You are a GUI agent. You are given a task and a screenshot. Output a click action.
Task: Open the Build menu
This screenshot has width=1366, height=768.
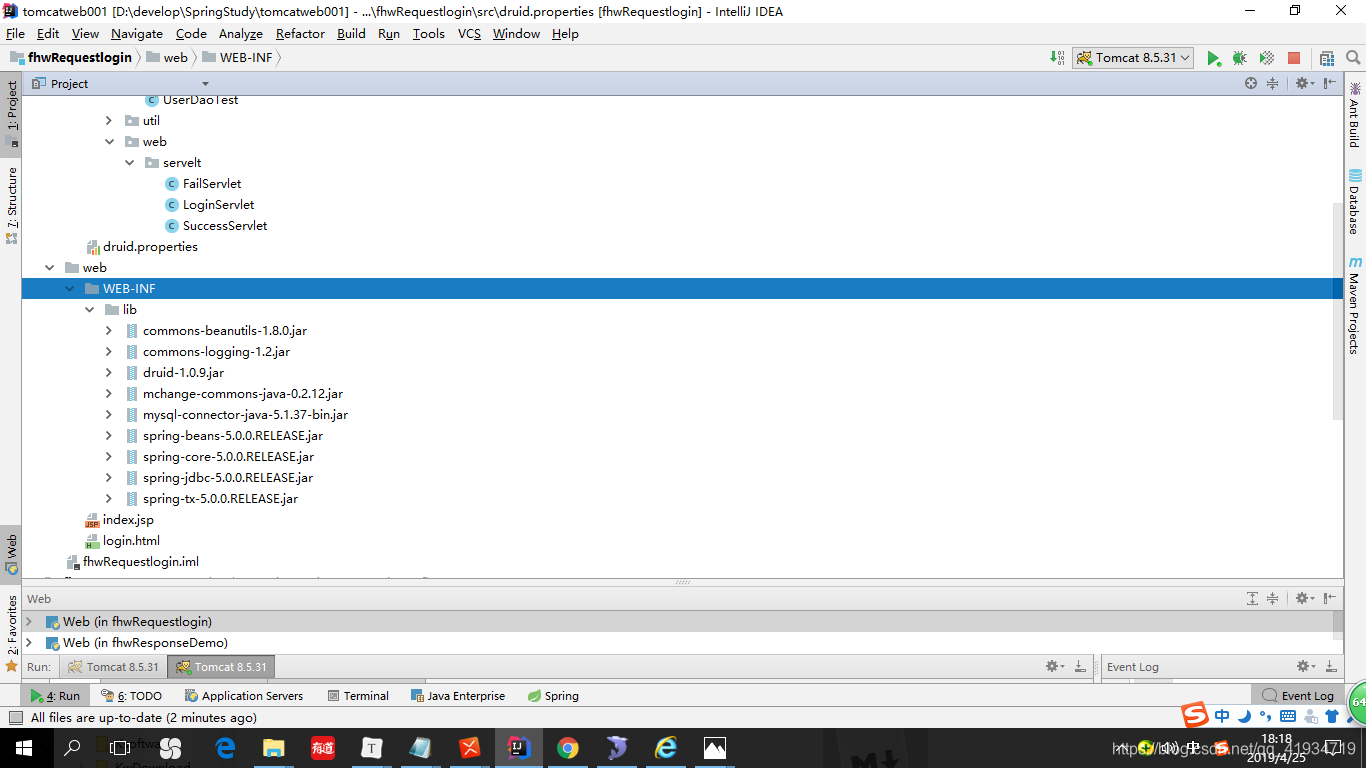click(x=351, y=33)
